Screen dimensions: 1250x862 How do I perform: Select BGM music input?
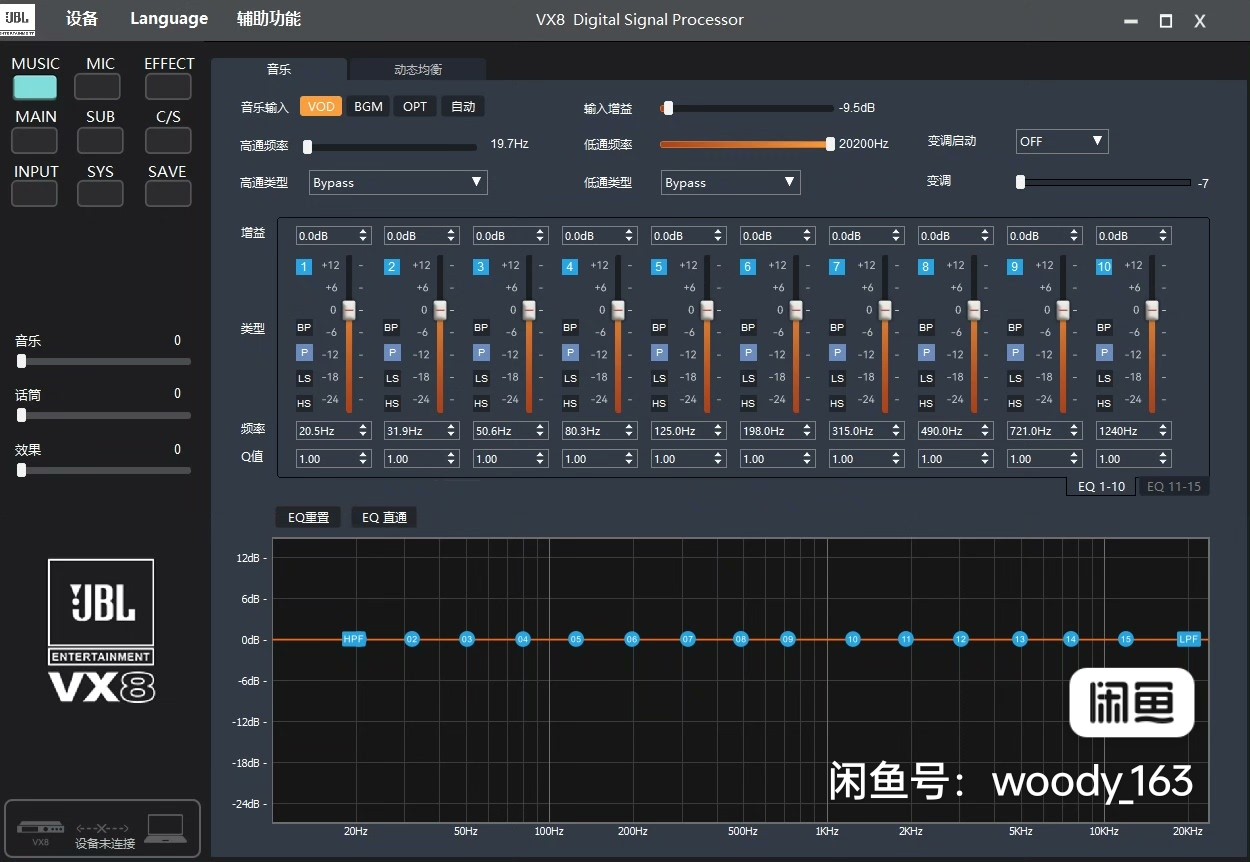click(x=368, y=106)
